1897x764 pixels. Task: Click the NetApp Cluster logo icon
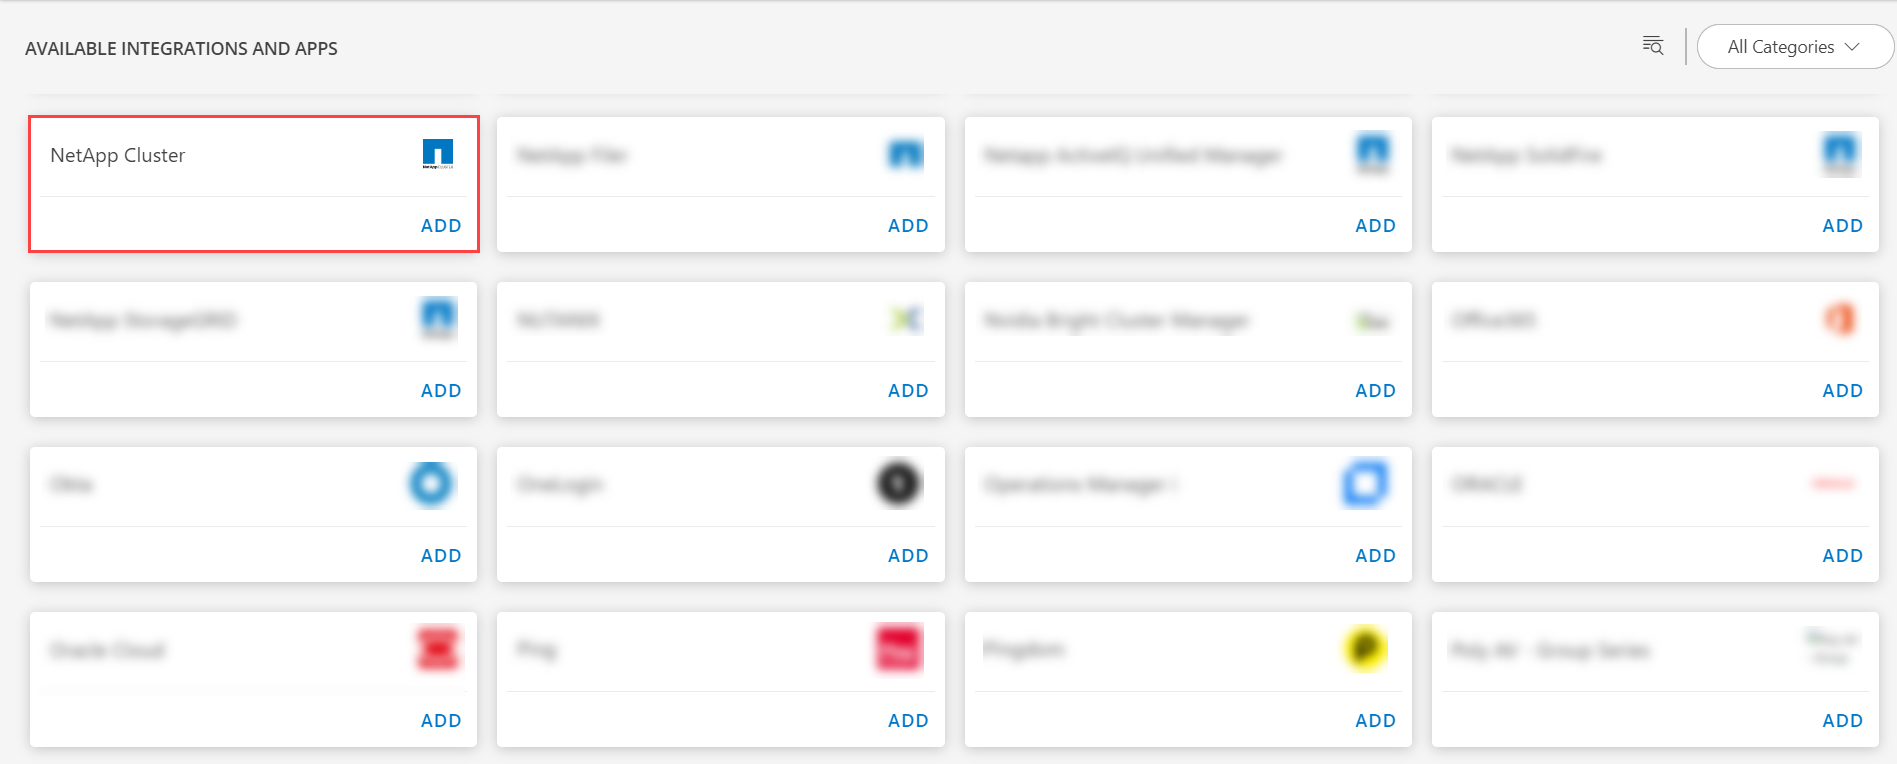pyautogui.click(x=438, y=154)
